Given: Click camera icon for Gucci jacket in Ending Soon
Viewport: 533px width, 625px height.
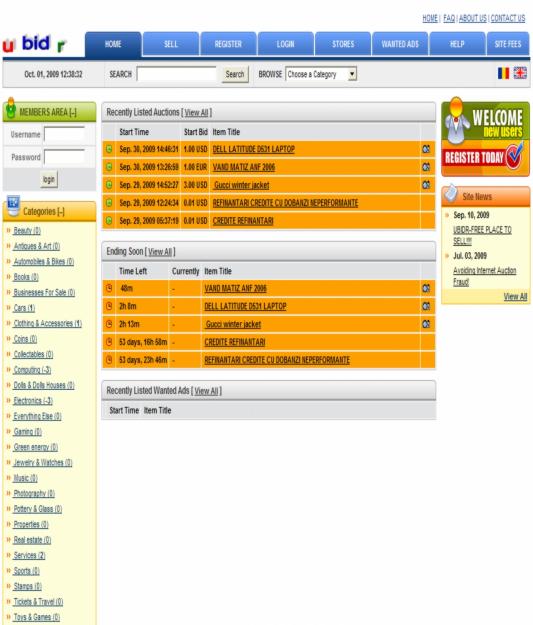Looking at the screenshot, I should (x=426, y=324).
